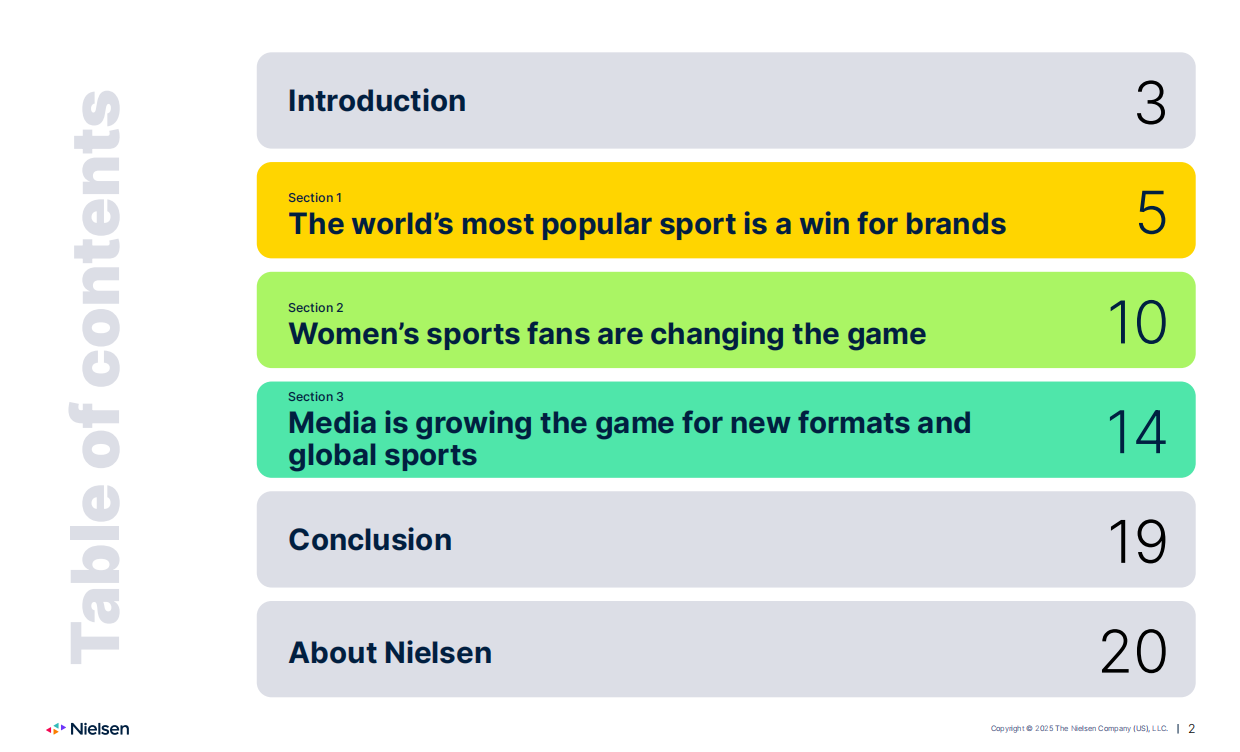Go to the Conclusion entry
This screenshot has height=752, width=1240.
click(370, 540)
